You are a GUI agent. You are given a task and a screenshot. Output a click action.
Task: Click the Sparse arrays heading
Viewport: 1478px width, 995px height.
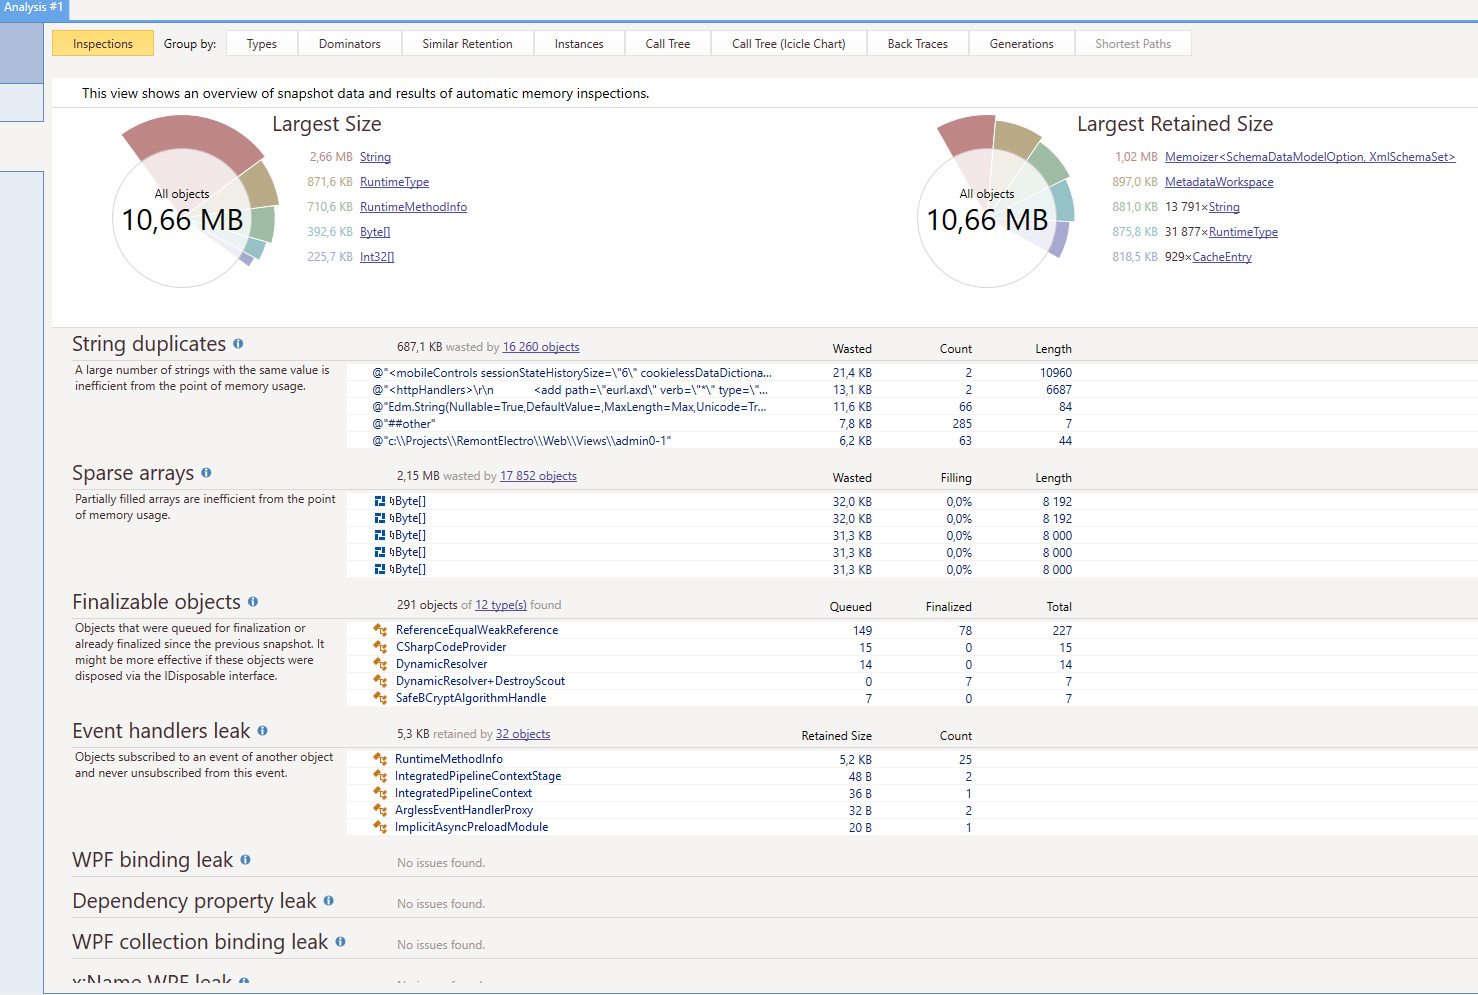coord(133,473)
